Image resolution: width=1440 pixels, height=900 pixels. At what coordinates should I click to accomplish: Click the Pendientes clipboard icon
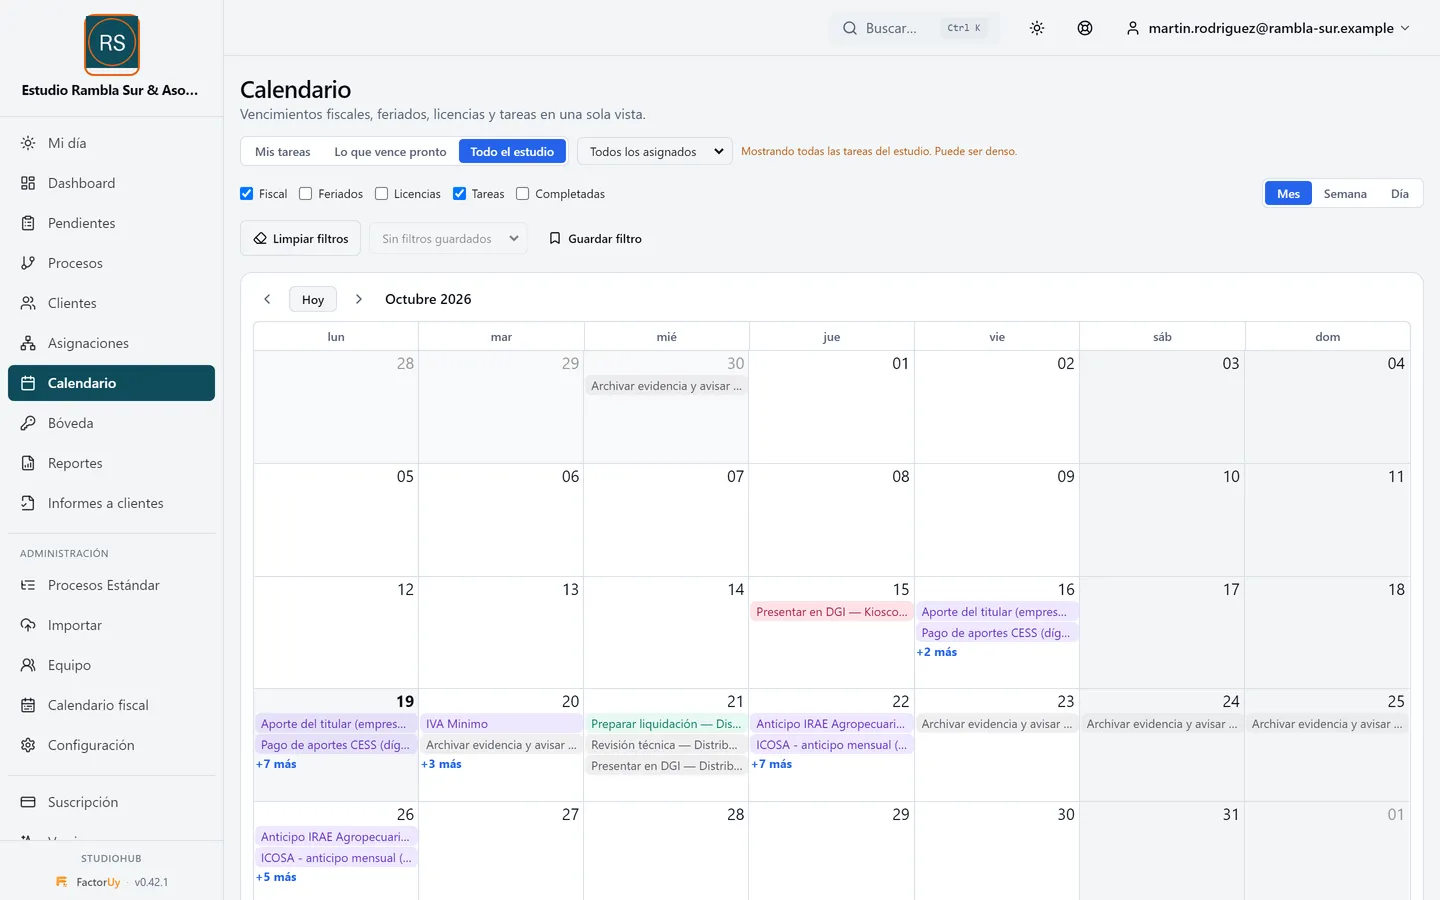point(28,223)
